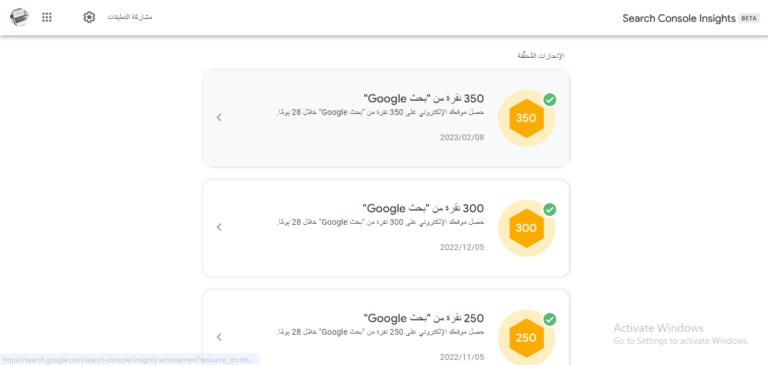
Task: Click the account profile avatar
Action: click(x=19, y=18)
